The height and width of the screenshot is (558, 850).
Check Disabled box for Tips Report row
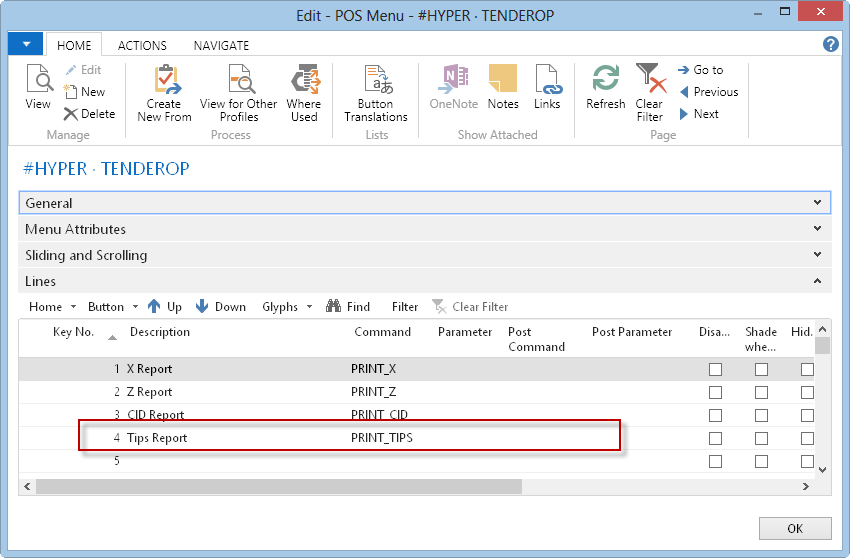(715, 438)
